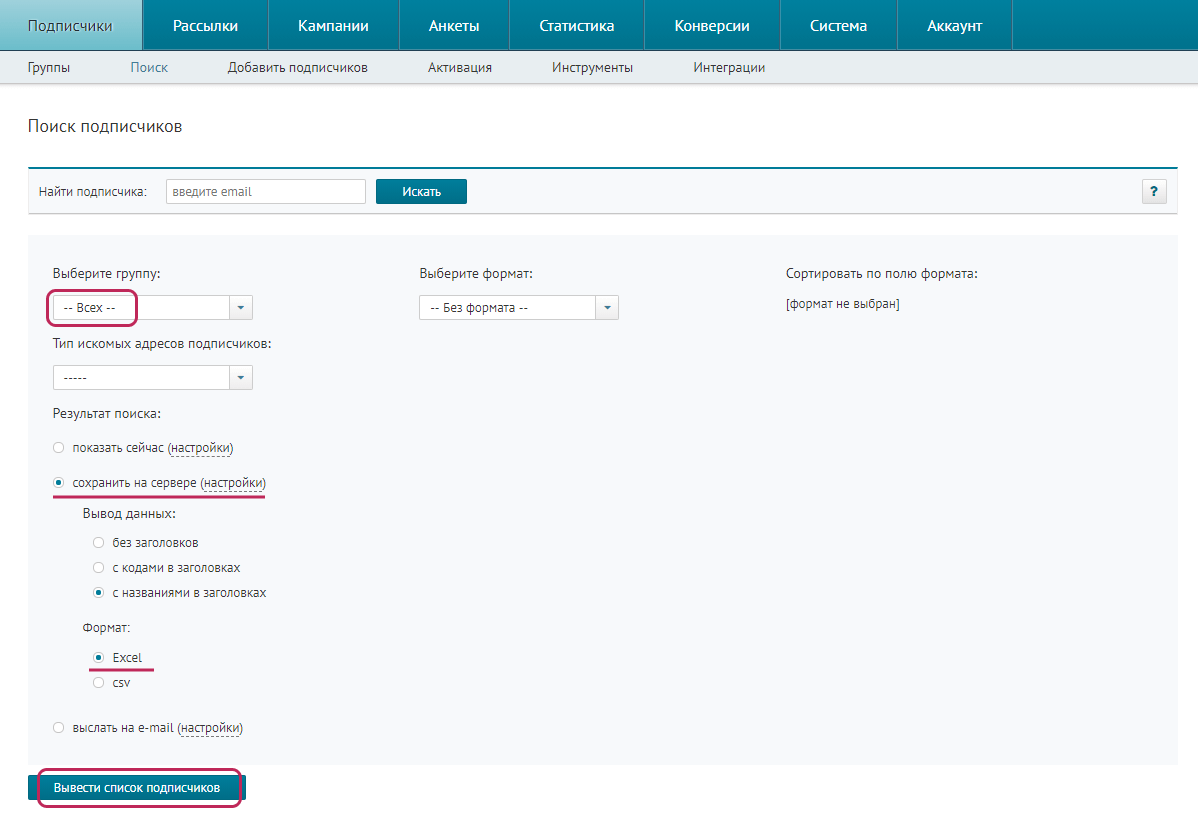Select выслать на e-mail option

click(58, 728)
